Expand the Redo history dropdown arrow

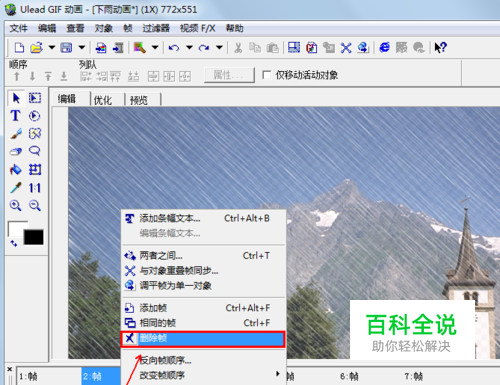pyautogui.click(x=219, y=48)
